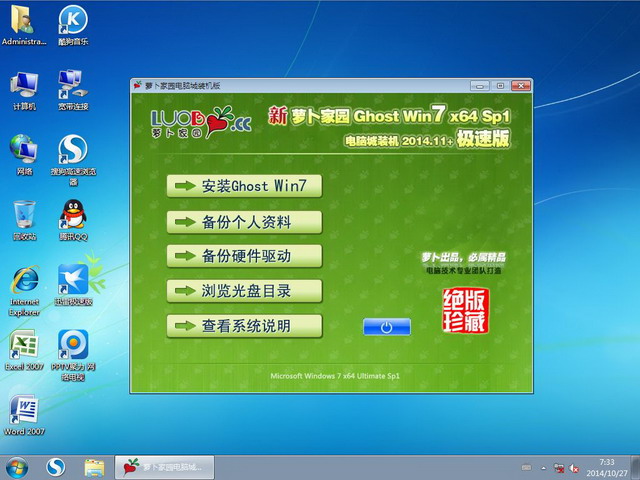Show hidden tray icons arrow
640x480 pixels.
(543, 468)
